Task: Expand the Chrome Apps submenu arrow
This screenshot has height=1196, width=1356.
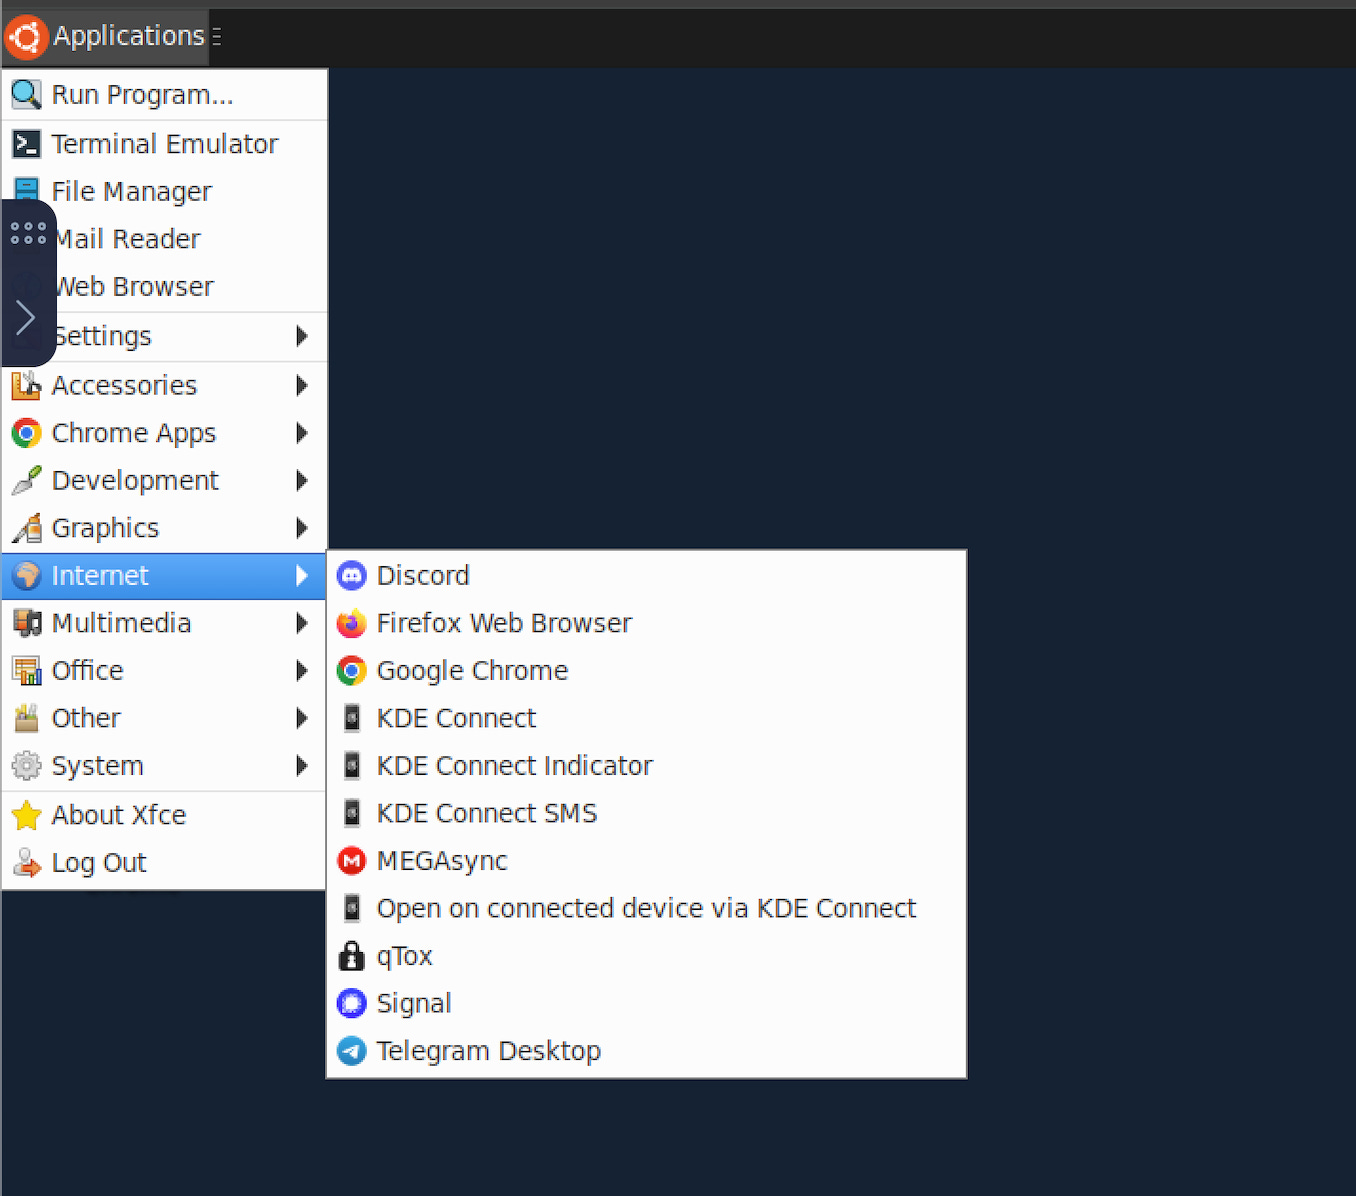Action: pos(302,433)
